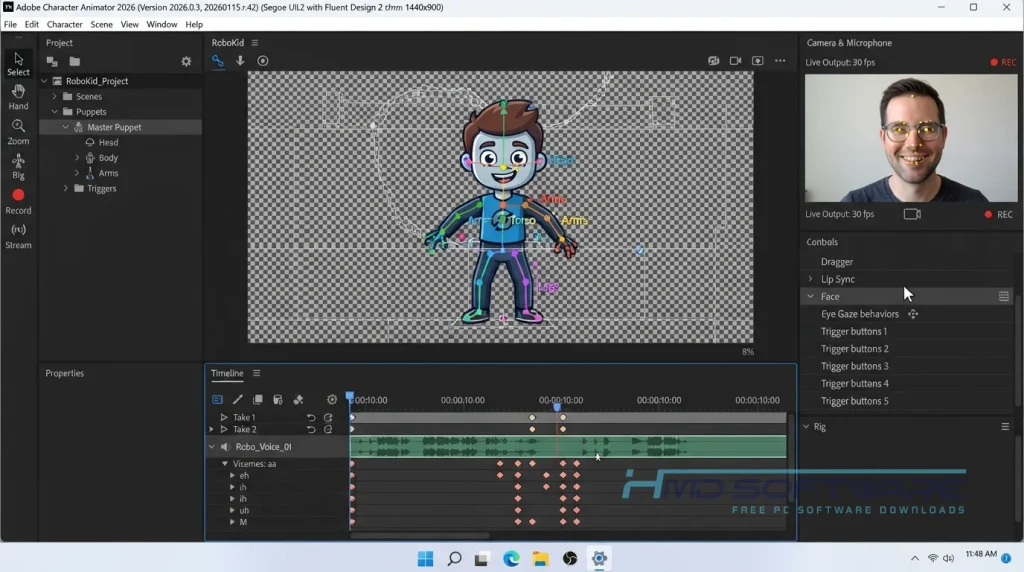Toggle the camera icon below webcam preview
The width and height of the screenshot is (1024, 572).
point(912,214)
